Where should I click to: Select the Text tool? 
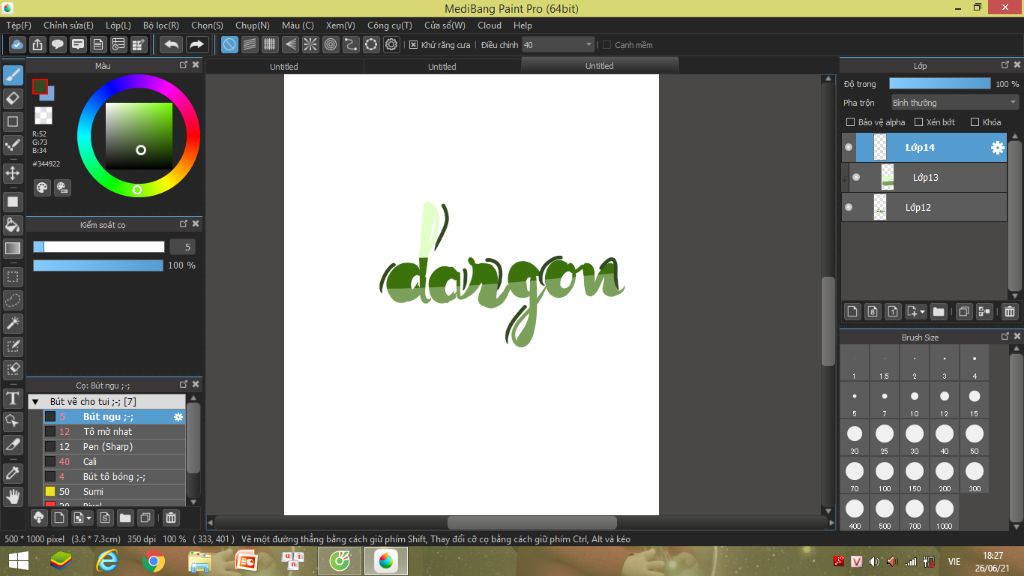(12, 398)
